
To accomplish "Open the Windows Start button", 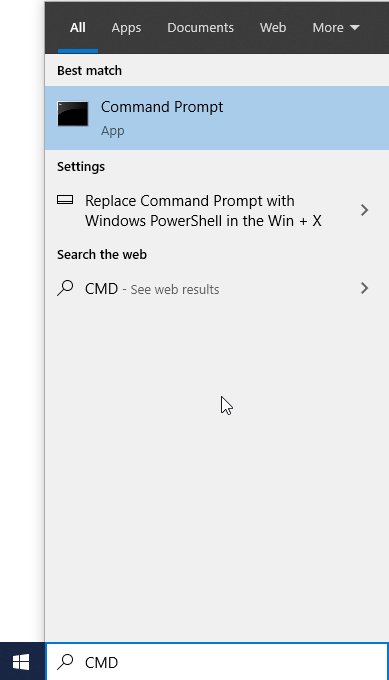I will point(21,662).
